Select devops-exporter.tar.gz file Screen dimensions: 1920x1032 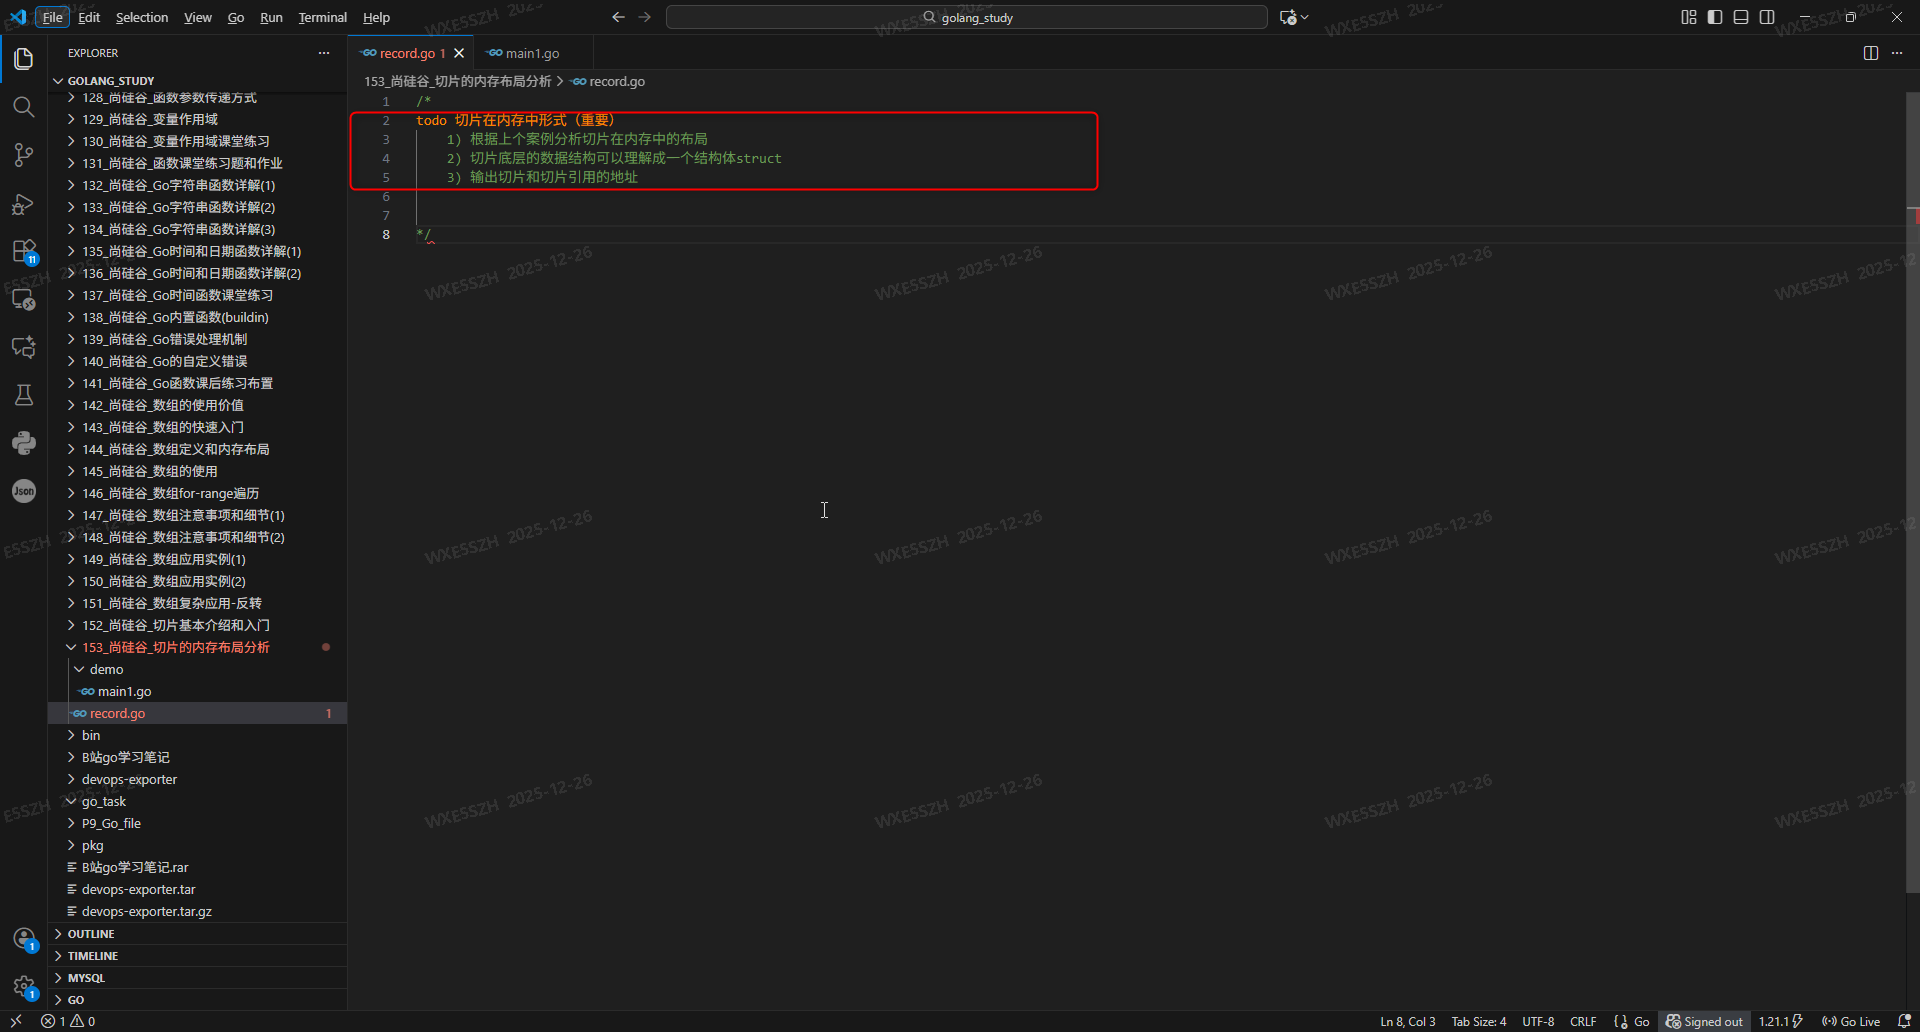[197, 911]
